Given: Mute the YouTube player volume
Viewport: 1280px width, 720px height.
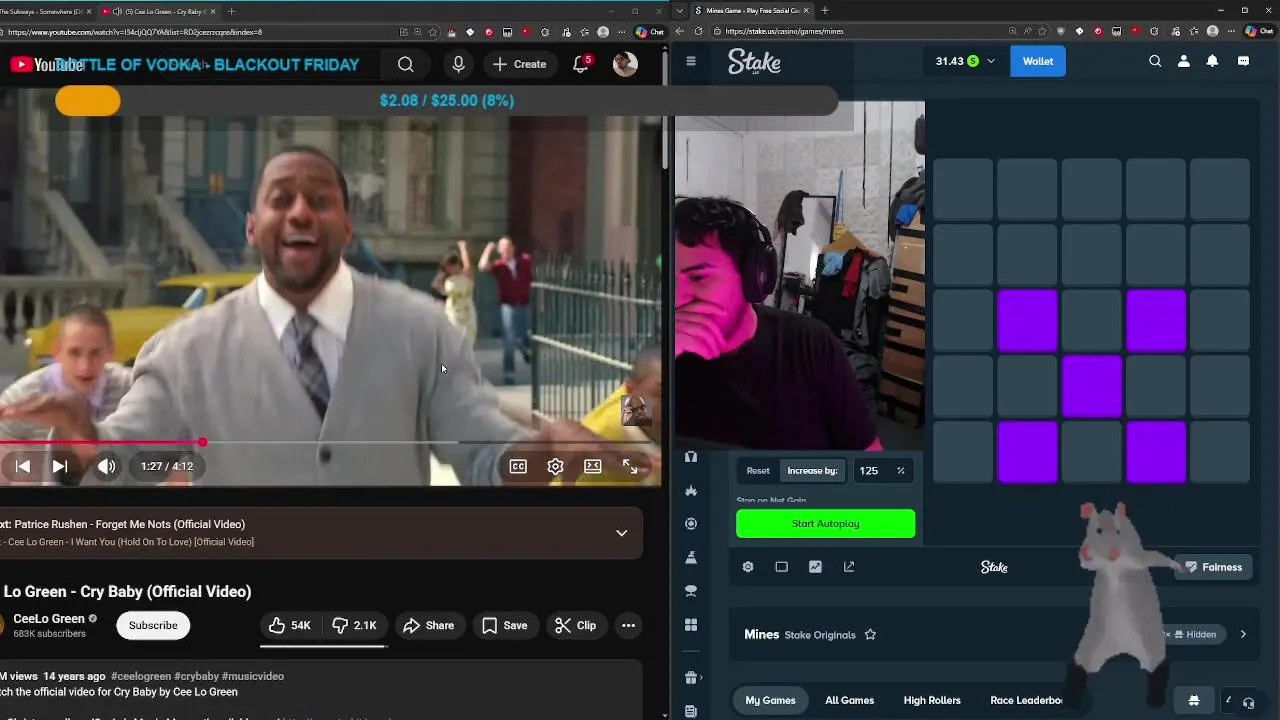Looking at the screenshot, I should tap(106, 466).
